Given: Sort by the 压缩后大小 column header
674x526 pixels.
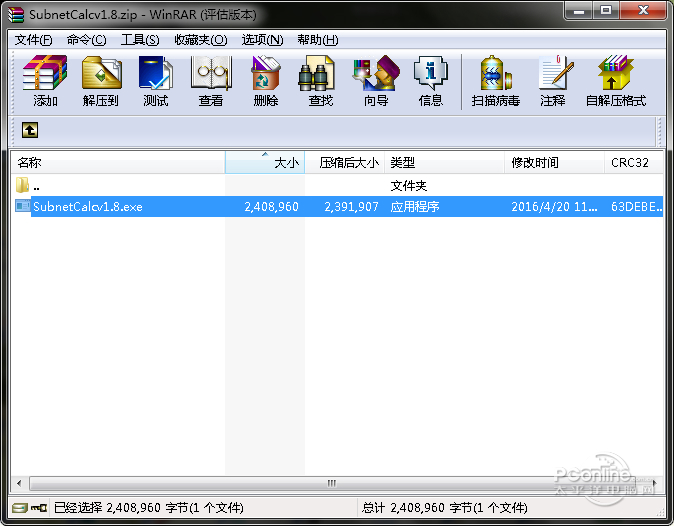Looking at the screenshot, I should coord(344,162).
